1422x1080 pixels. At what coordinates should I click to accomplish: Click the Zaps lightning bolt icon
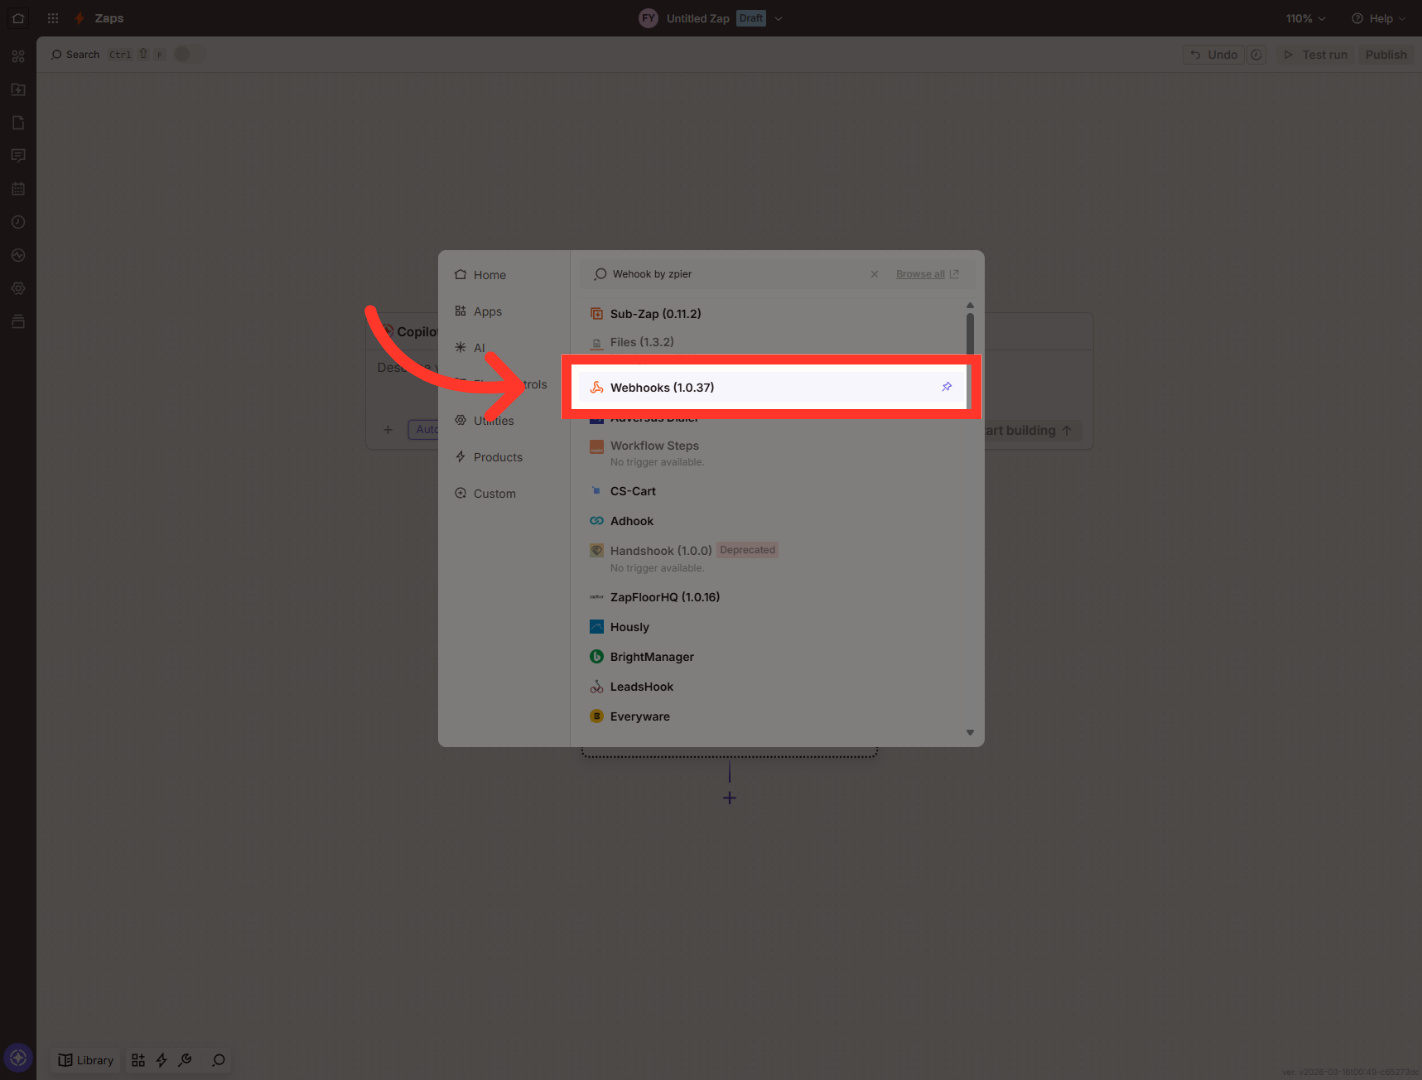[79, 18]
